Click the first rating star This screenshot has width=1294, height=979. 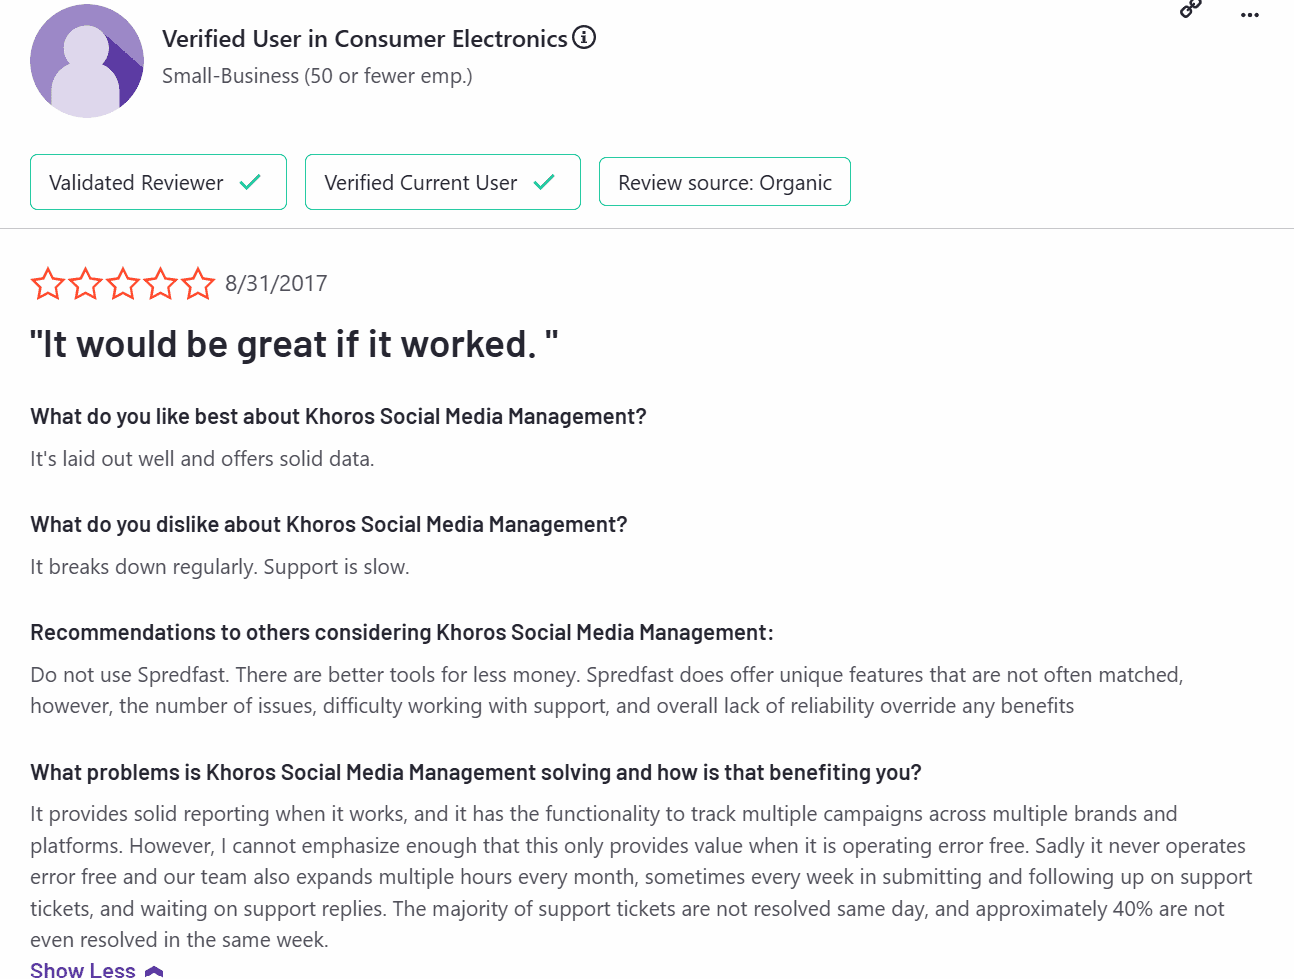48,284
